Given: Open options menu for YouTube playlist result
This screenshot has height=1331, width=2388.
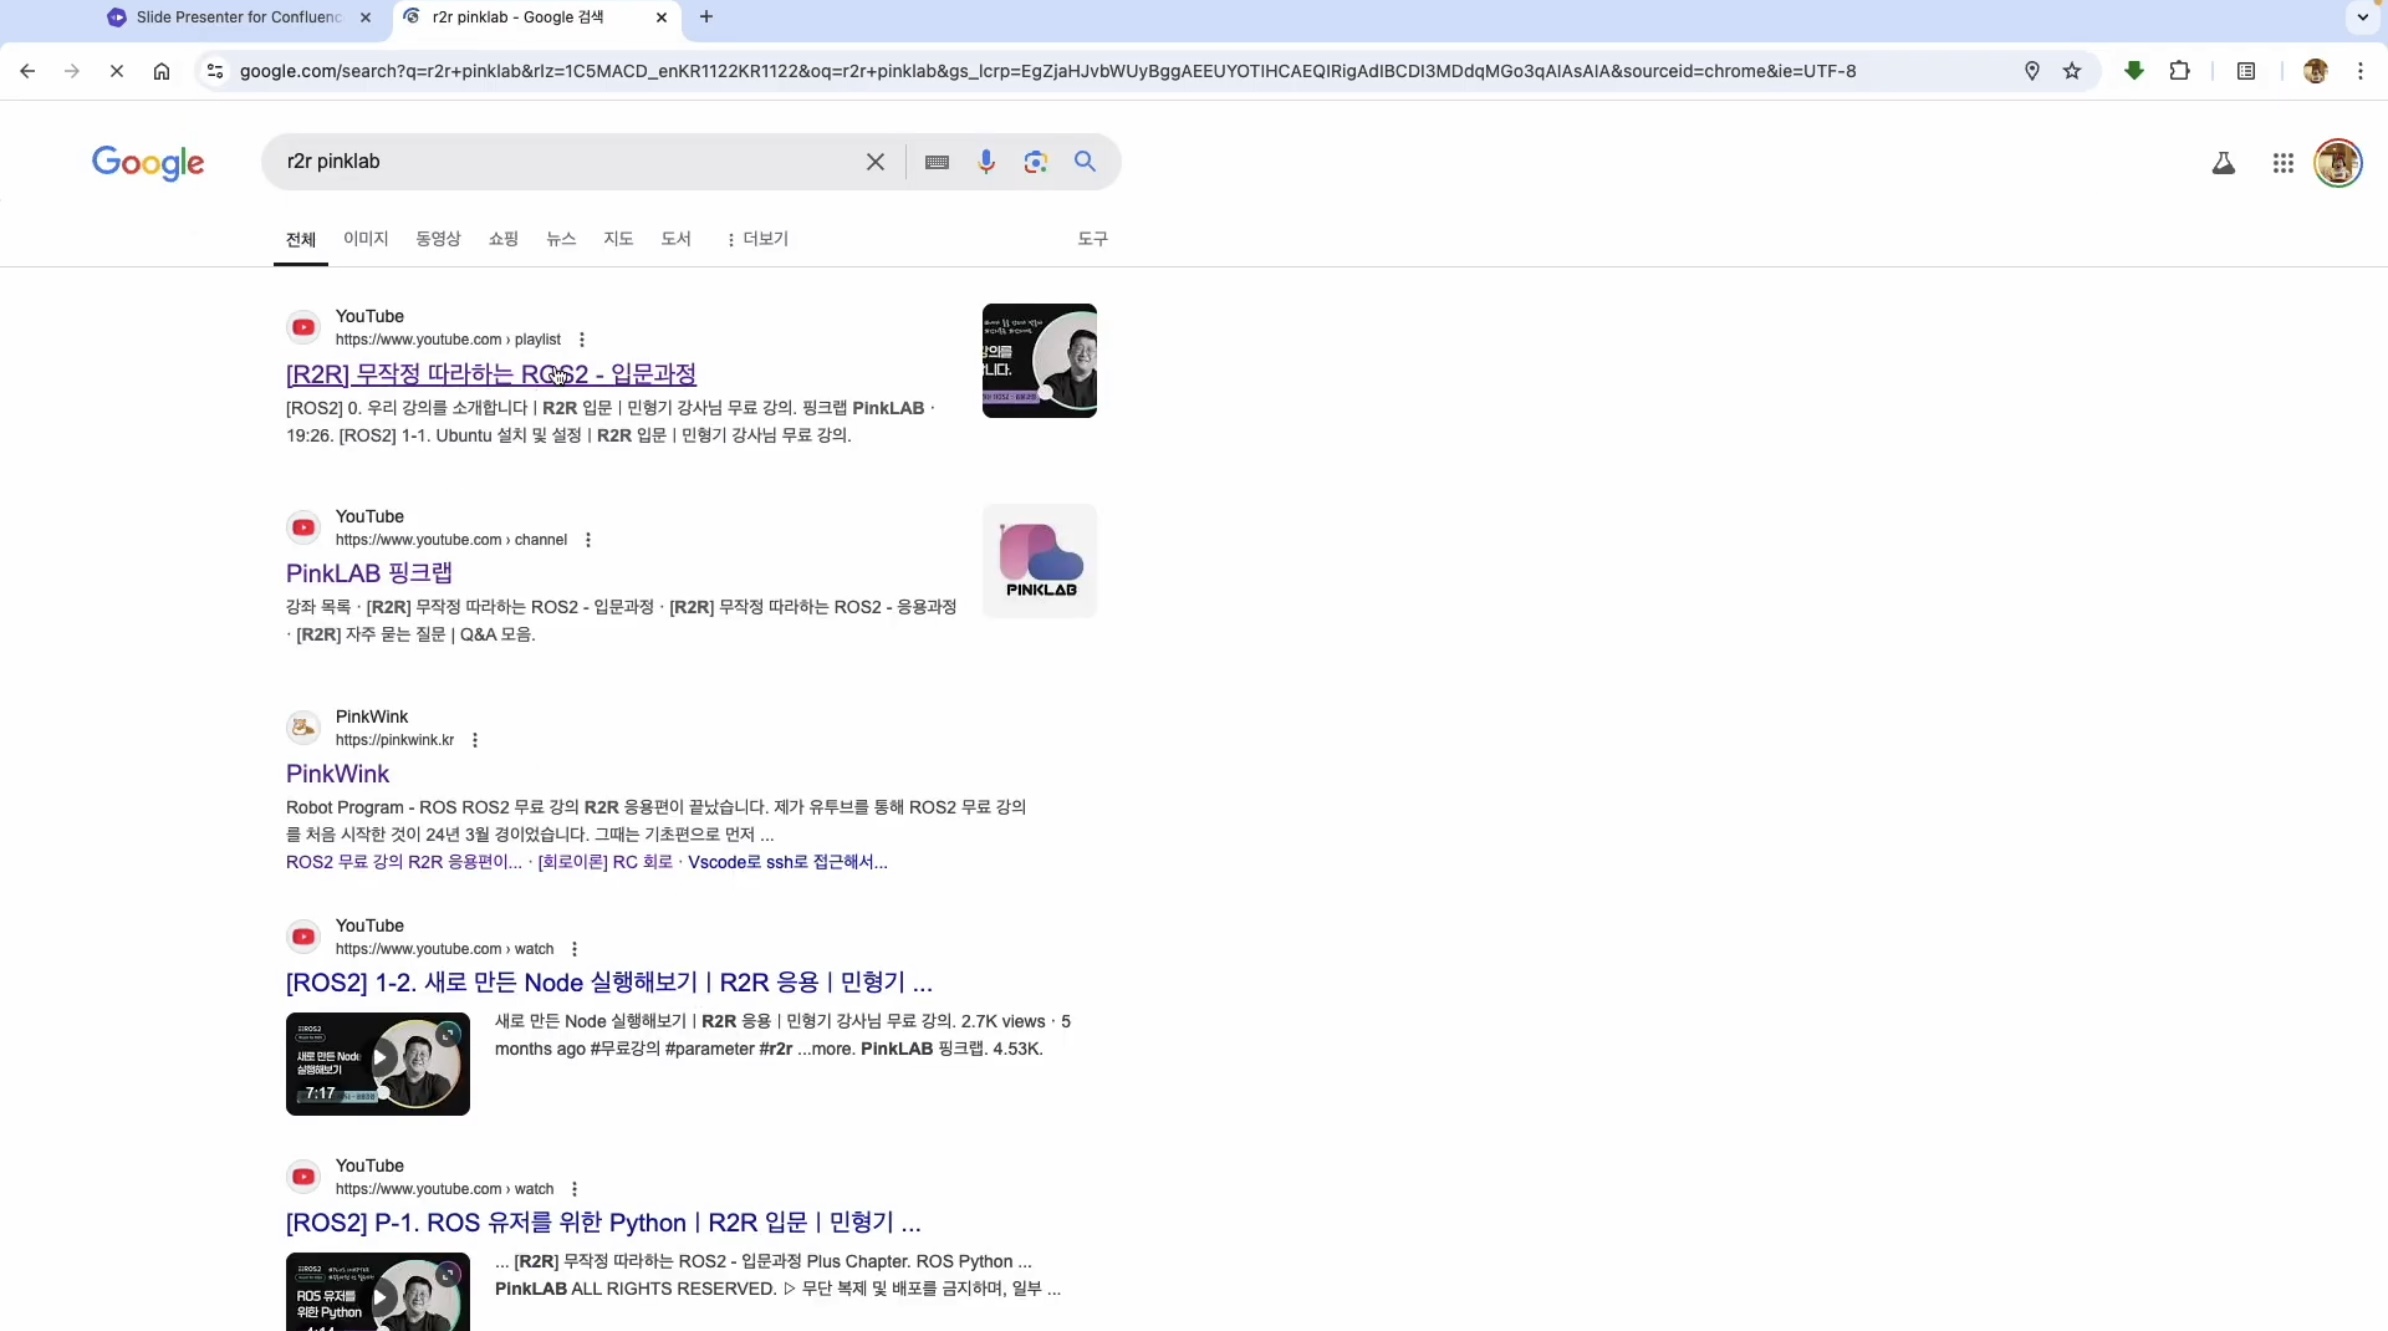Looking at the screenshot, I should pos(582,340).
